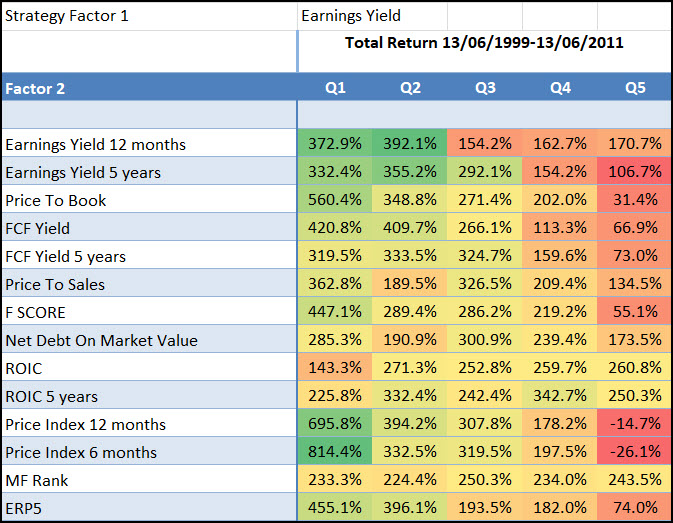
Task: Click the 'ROIC' row label
Action: click(x=149, y=367)
